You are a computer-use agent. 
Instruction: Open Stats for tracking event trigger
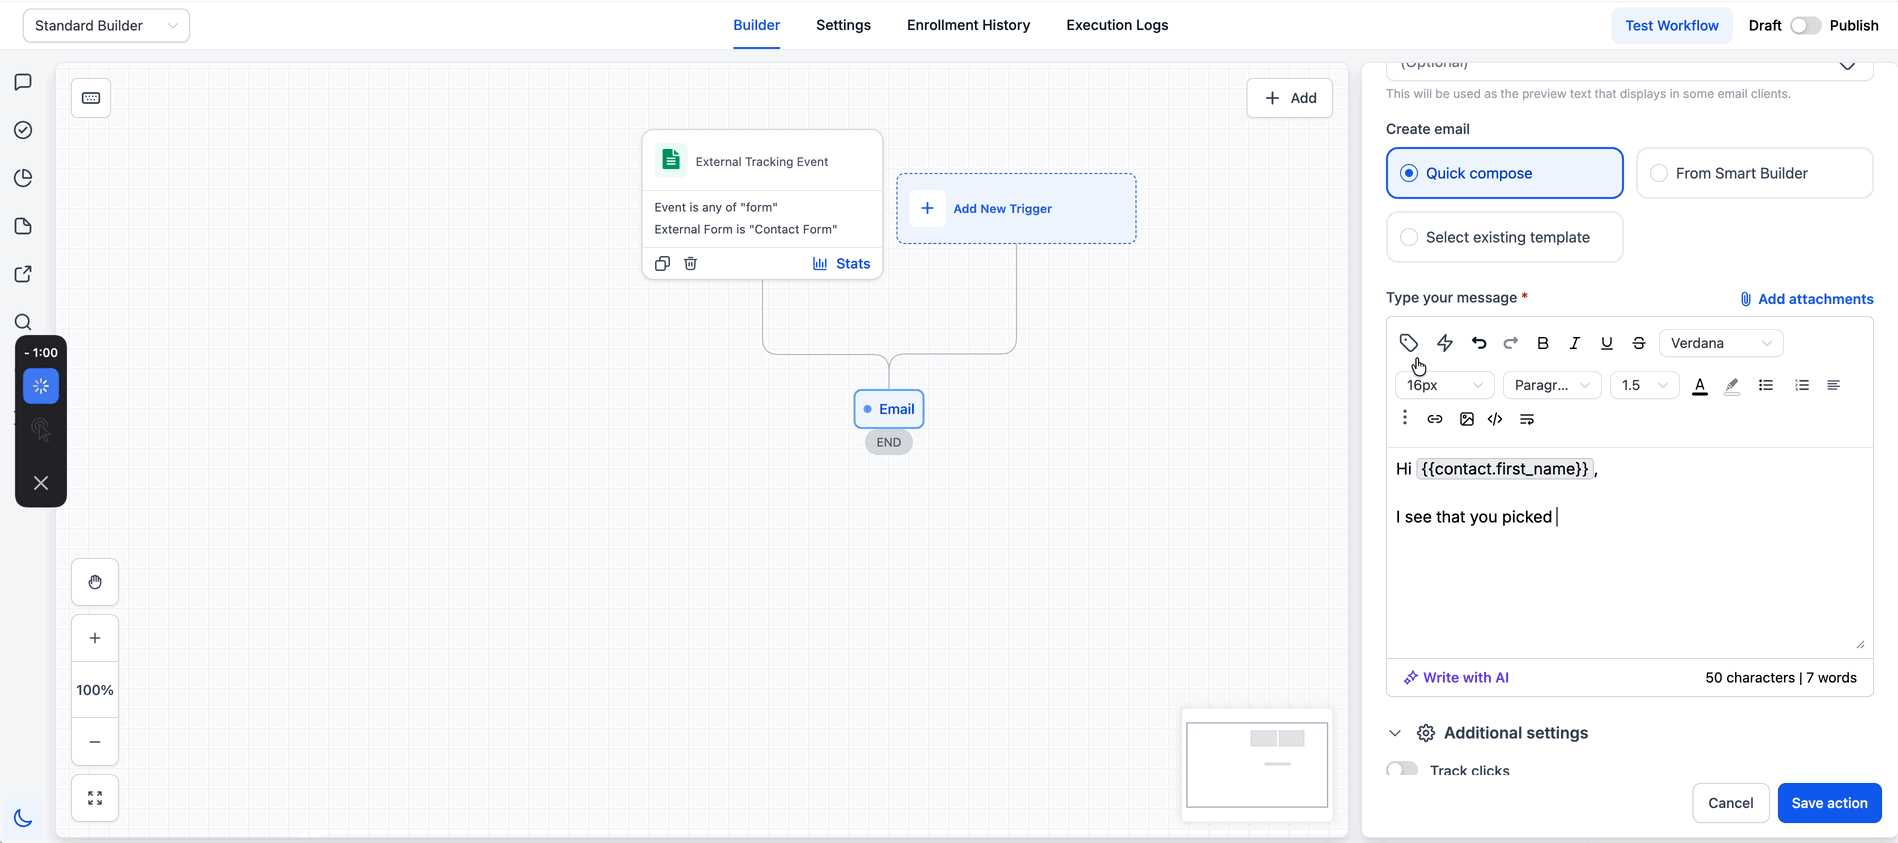[841, 264]
